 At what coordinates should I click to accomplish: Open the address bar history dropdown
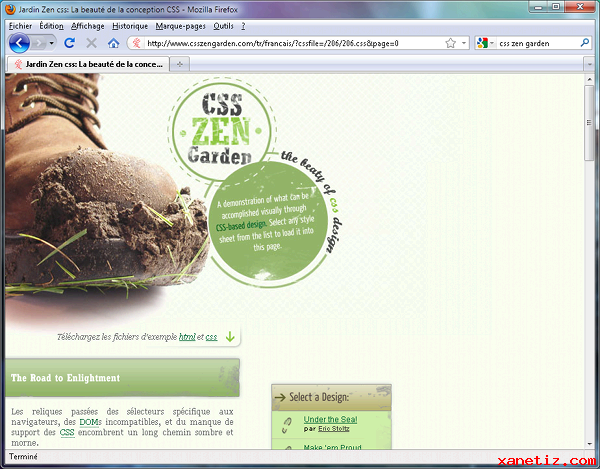(x=464, y=43)
